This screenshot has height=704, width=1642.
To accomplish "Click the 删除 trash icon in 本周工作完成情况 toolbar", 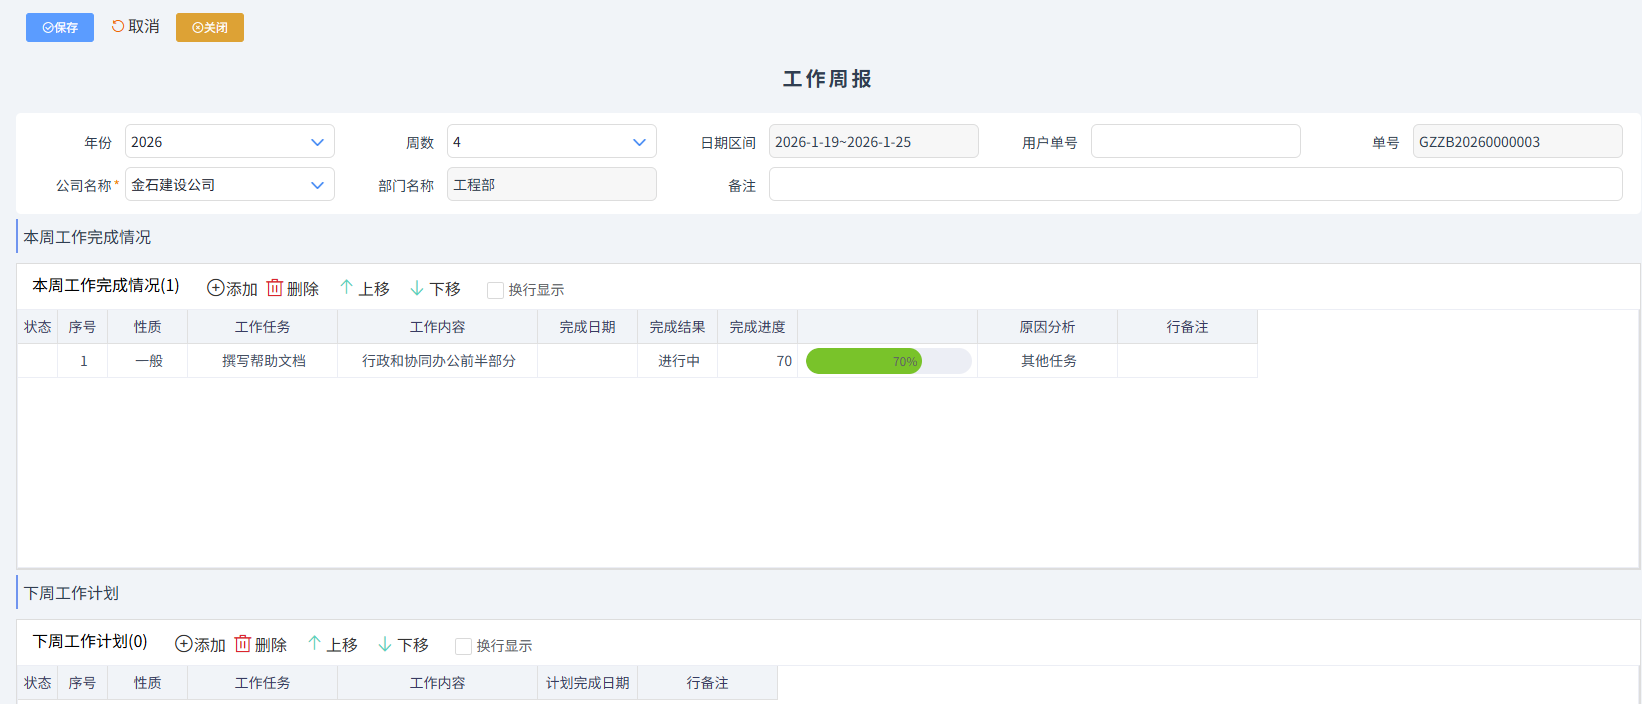I will (275, 288).
